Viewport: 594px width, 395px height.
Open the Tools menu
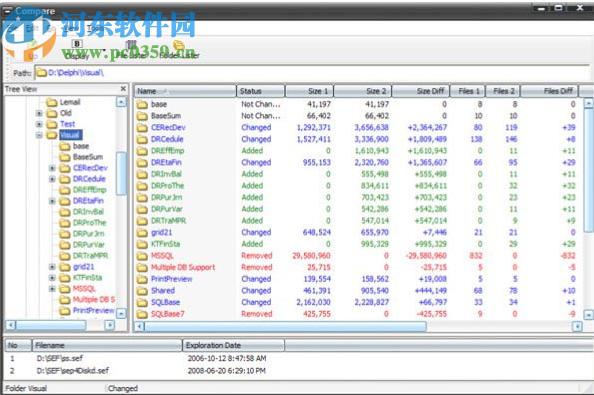(x=95, y=28)
